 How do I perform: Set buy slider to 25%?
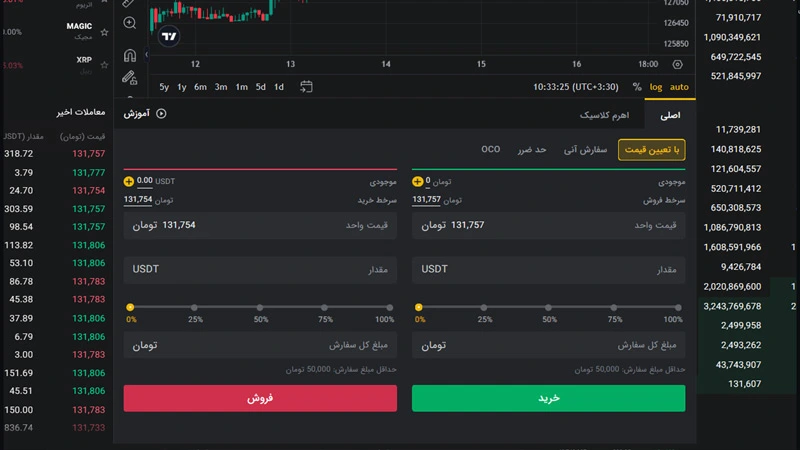[x=484, y=308]
